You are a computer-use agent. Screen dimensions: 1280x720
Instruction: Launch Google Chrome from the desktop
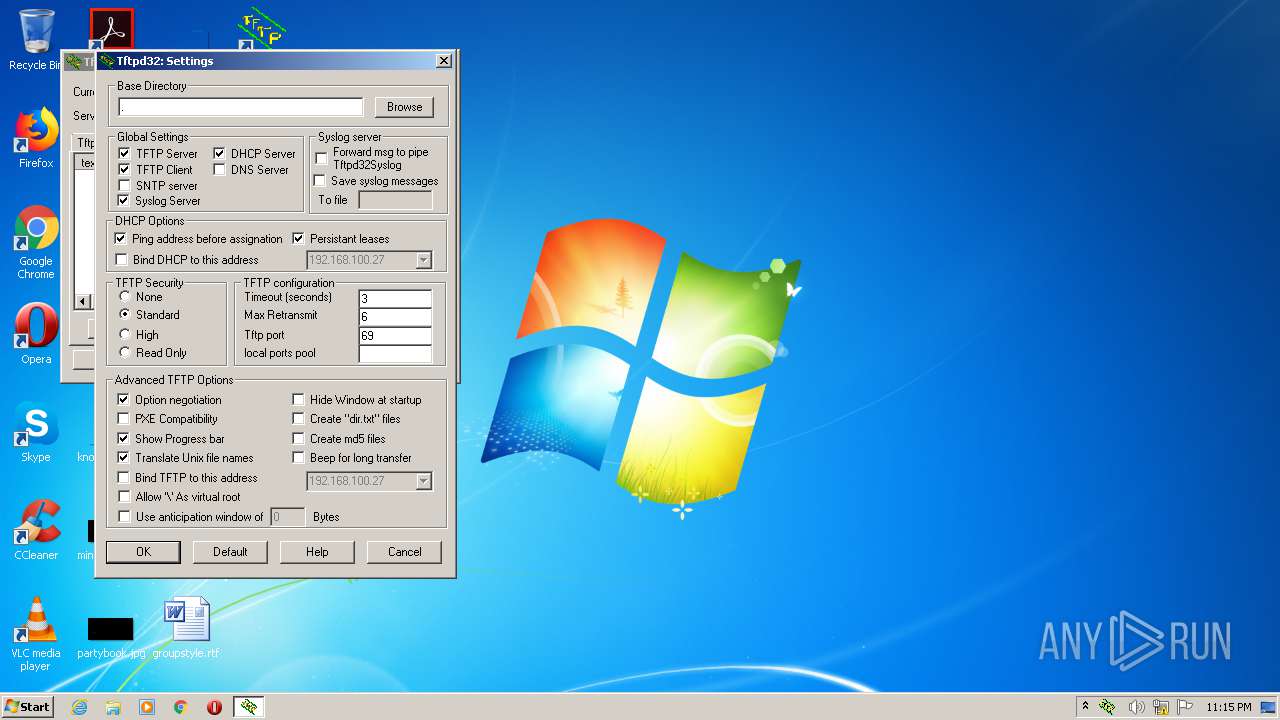click(36, 242)
